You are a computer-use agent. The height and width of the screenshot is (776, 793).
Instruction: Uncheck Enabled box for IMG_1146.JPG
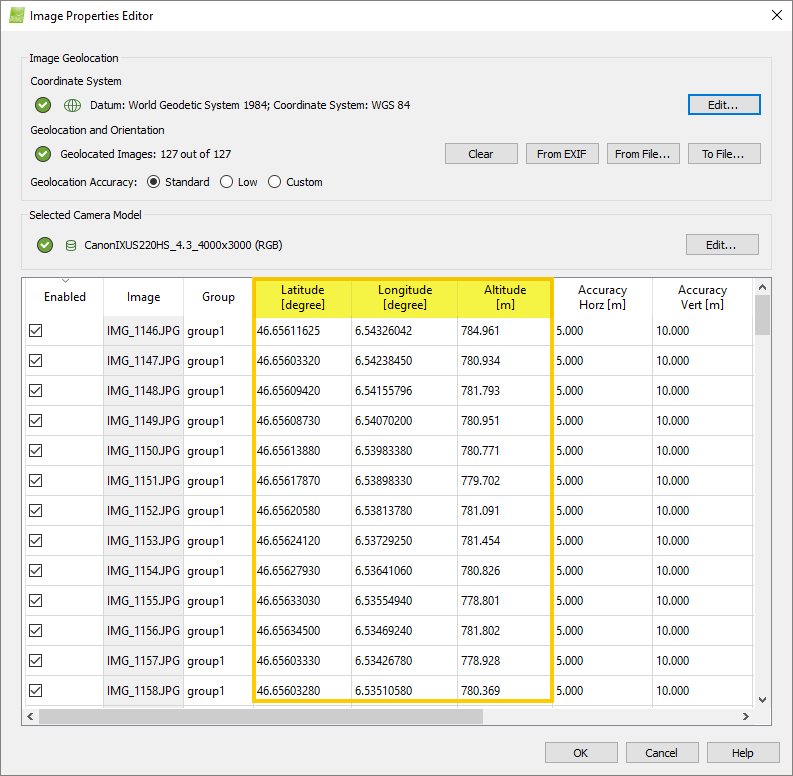tap(36, 331)
